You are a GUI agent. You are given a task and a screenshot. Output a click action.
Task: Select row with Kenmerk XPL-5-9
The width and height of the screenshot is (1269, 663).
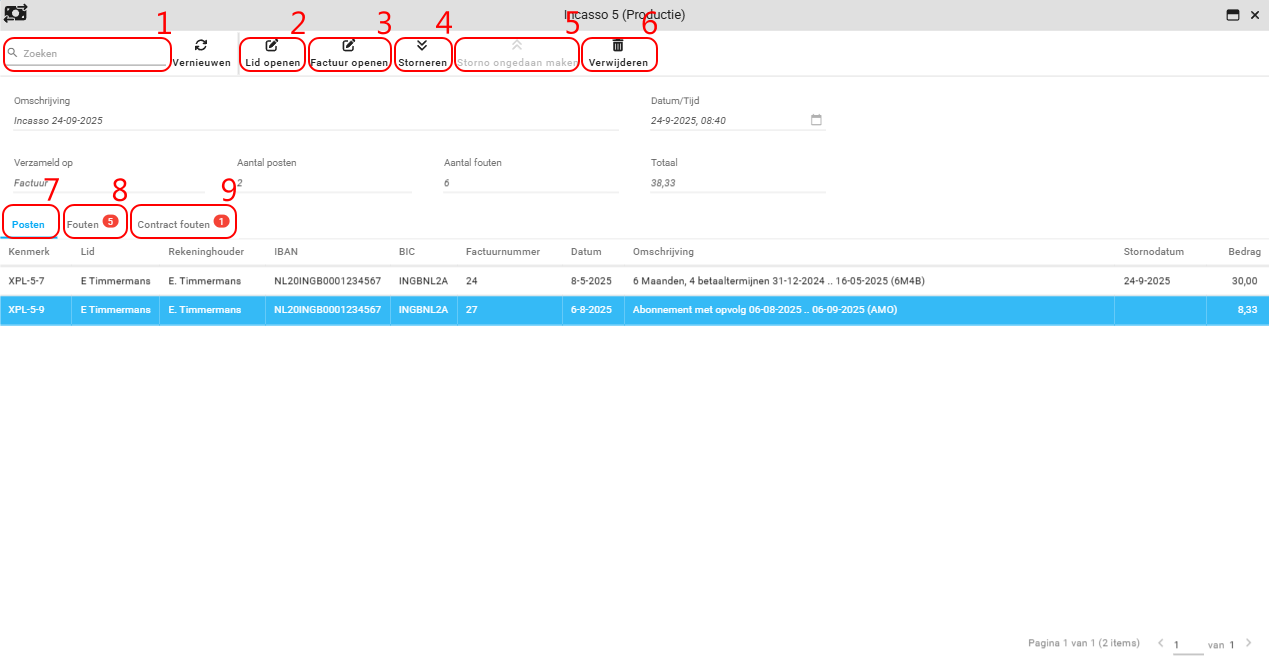[26, 310]
